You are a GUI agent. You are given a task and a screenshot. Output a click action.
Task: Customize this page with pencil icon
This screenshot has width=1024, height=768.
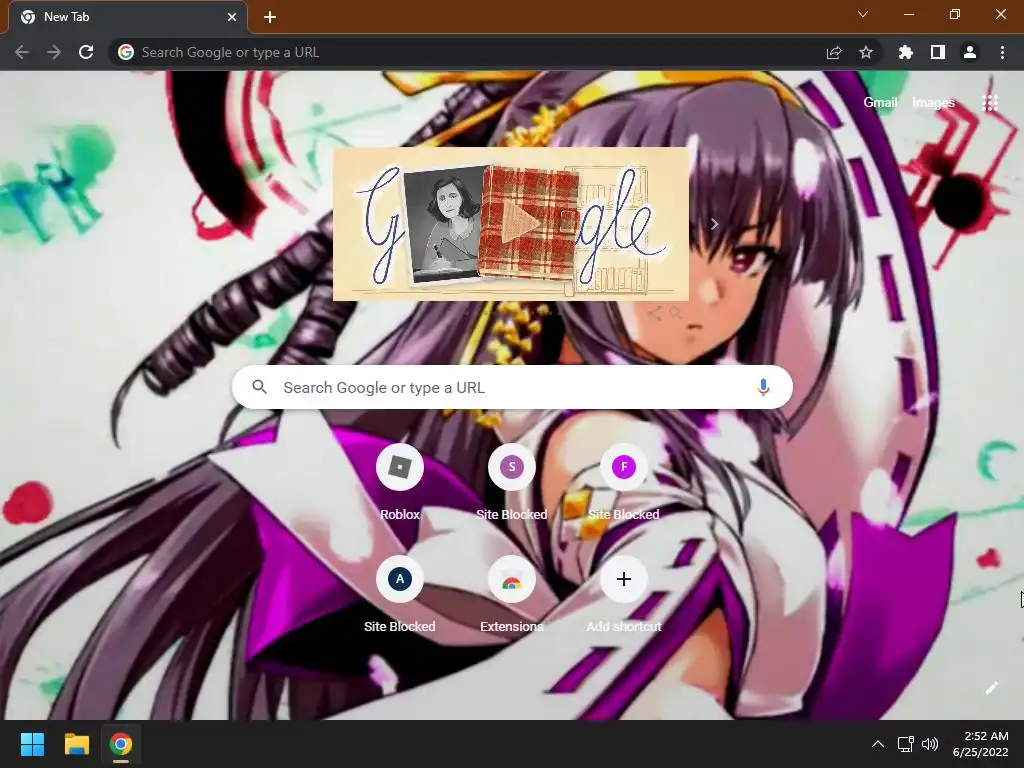click(991, 688)
